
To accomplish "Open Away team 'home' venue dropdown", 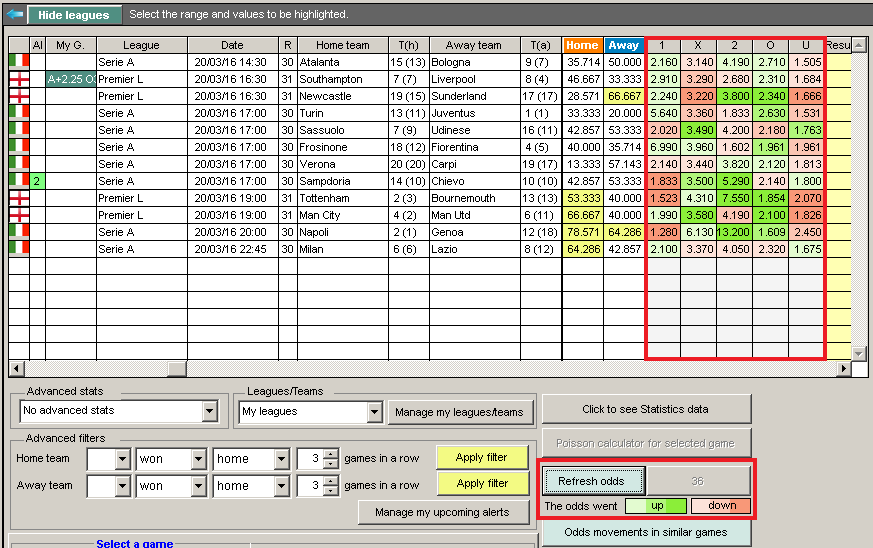I will point(281,486).
